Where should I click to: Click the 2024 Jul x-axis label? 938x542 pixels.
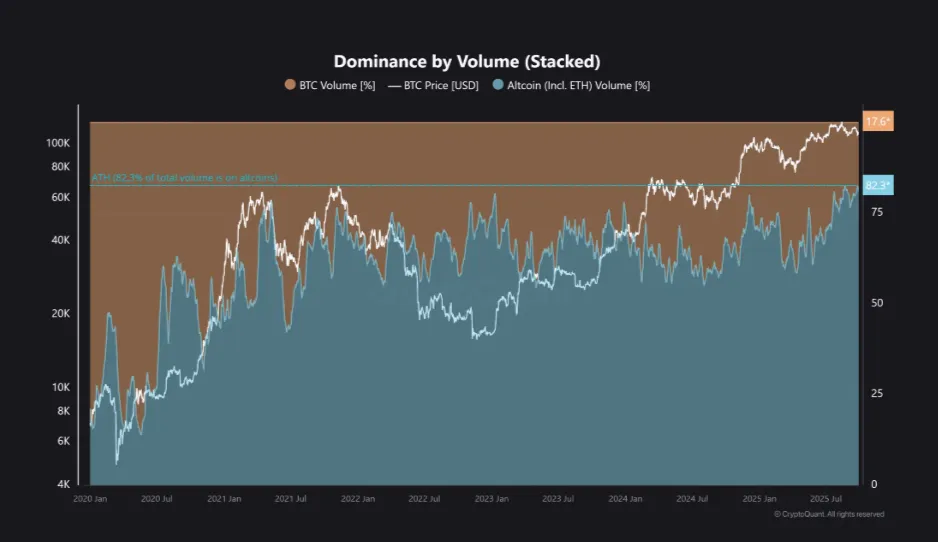coord(691,497)
